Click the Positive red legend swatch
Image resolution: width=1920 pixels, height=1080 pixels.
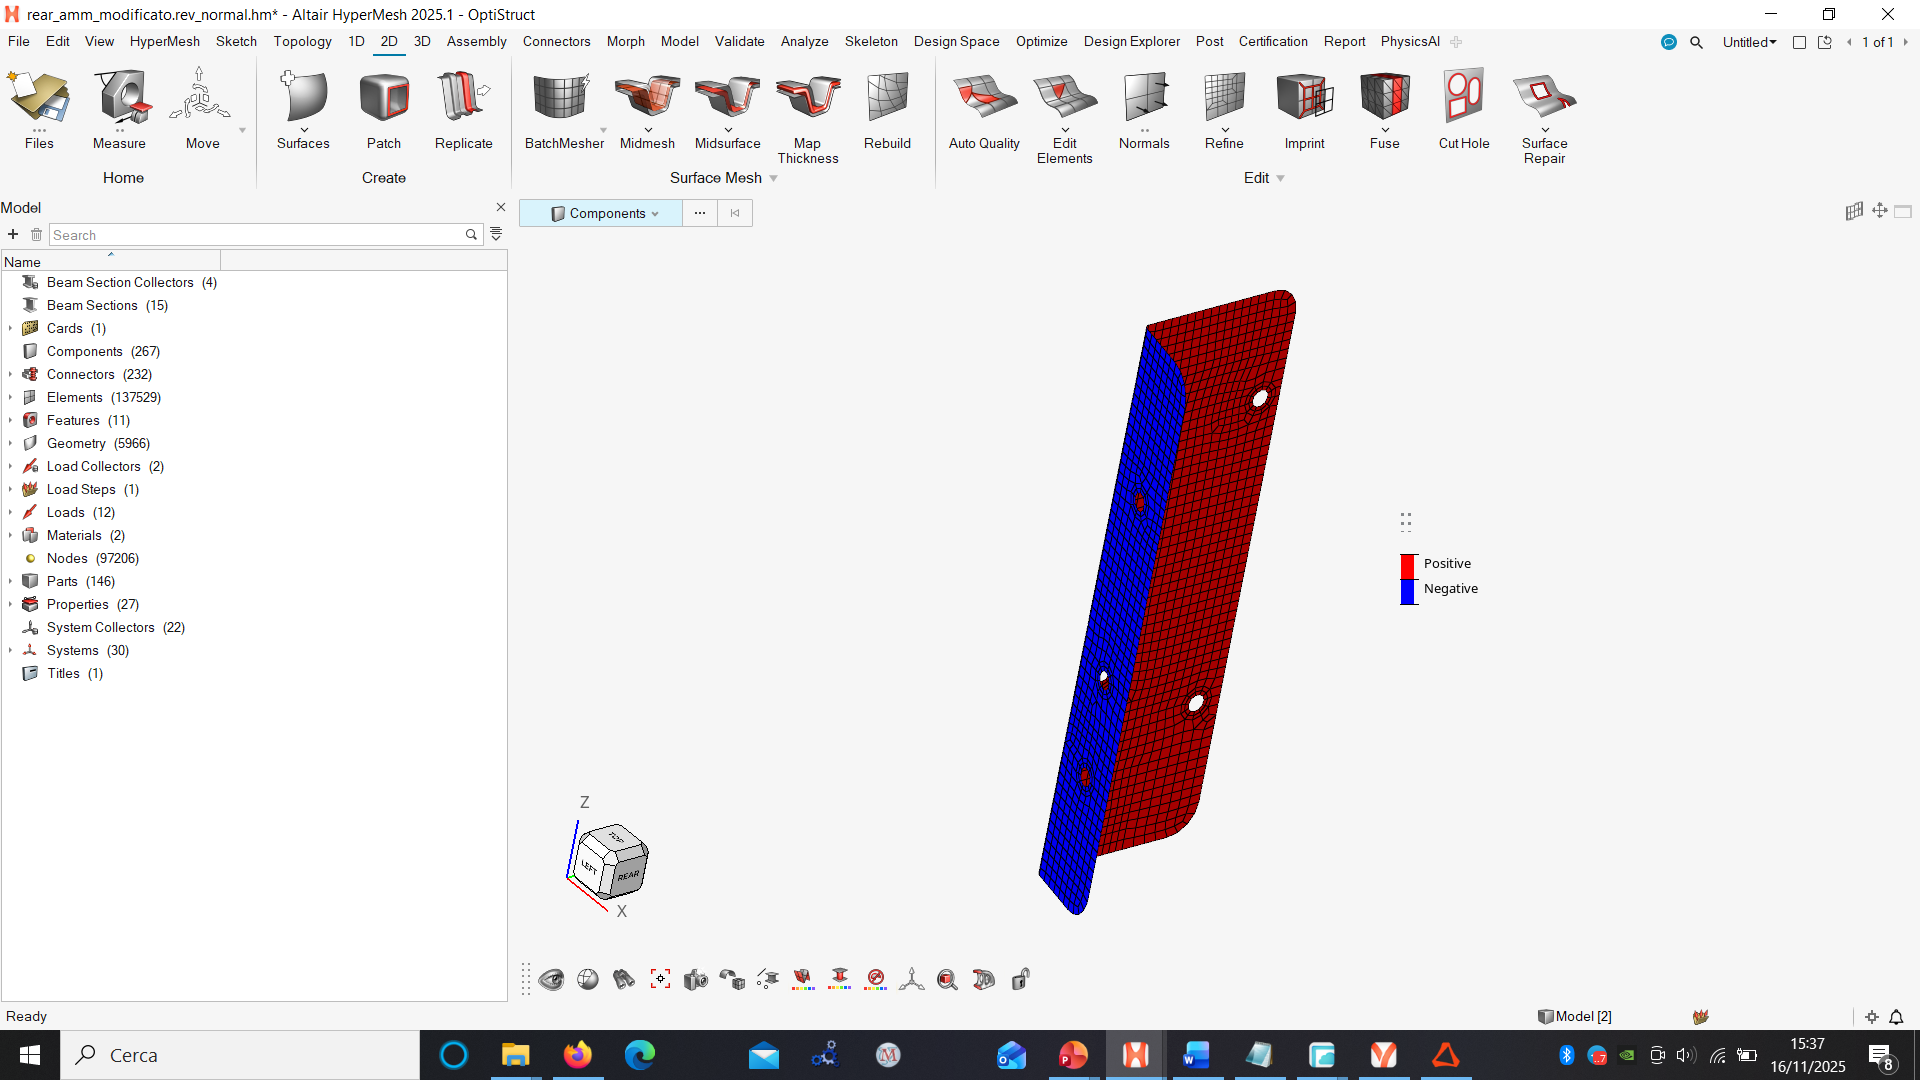1408,565
